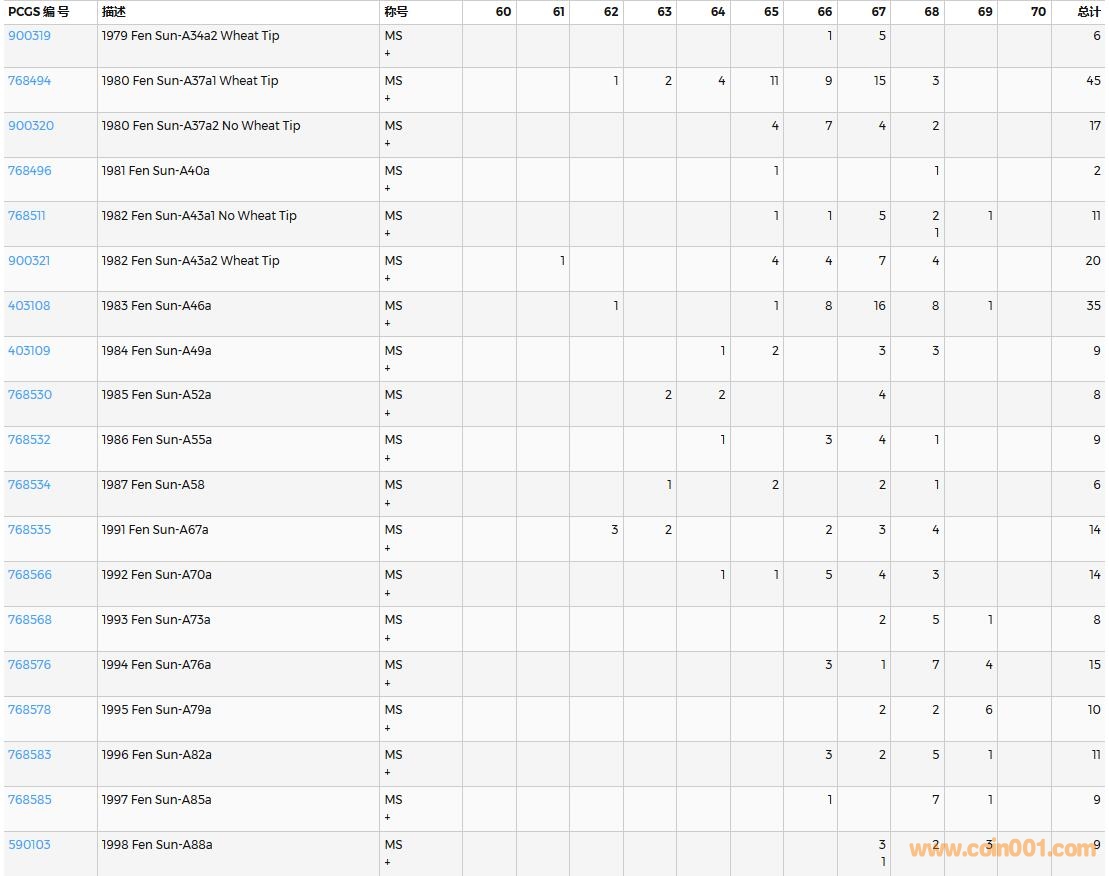
Task: Open the 590103 link for 1998 Fen
Action: pos(29,845)
